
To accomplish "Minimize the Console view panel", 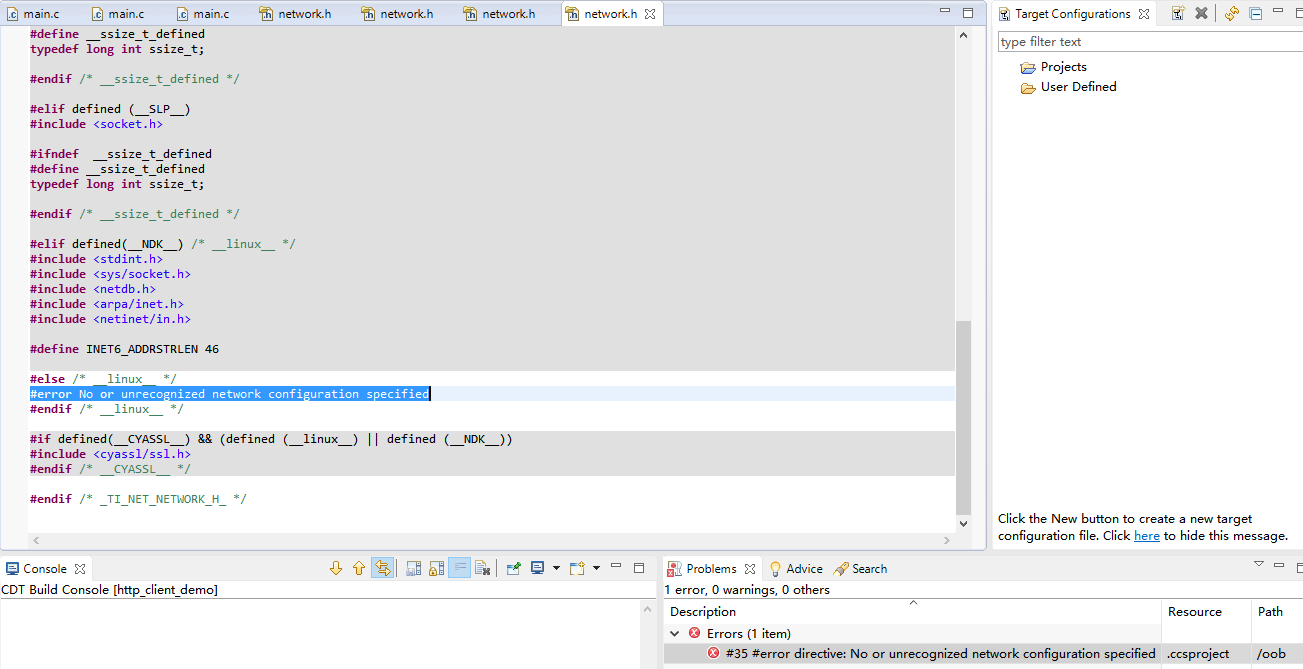I will click(x=617, y=567).
